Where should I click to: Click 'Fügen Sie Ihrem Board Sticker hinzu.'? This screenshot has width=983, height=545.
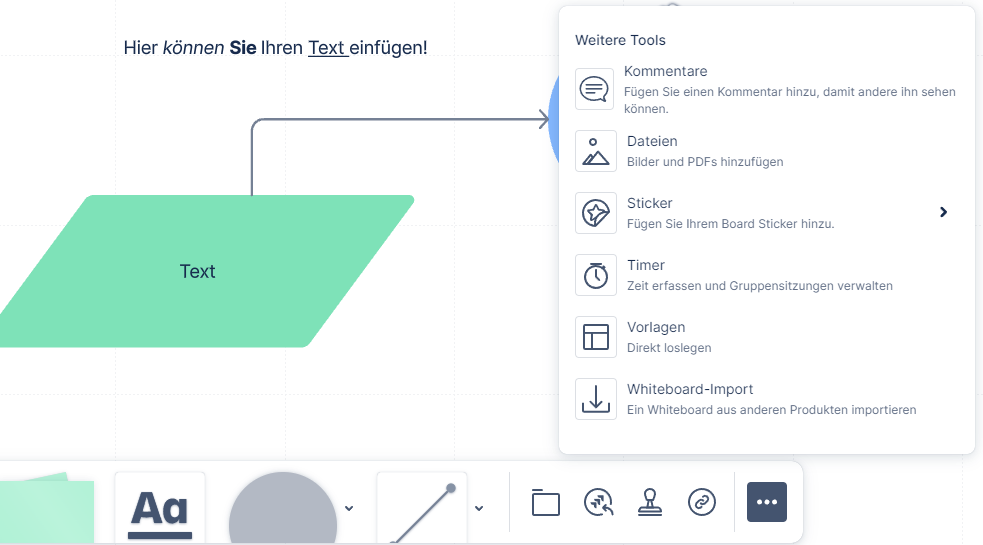tap(730, 224)
